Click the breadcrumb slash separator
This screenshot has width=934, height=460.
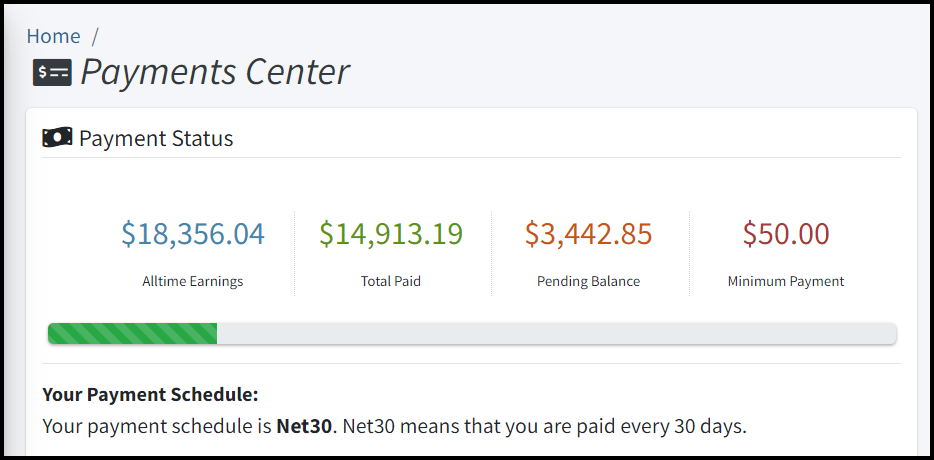click(94, 36)
